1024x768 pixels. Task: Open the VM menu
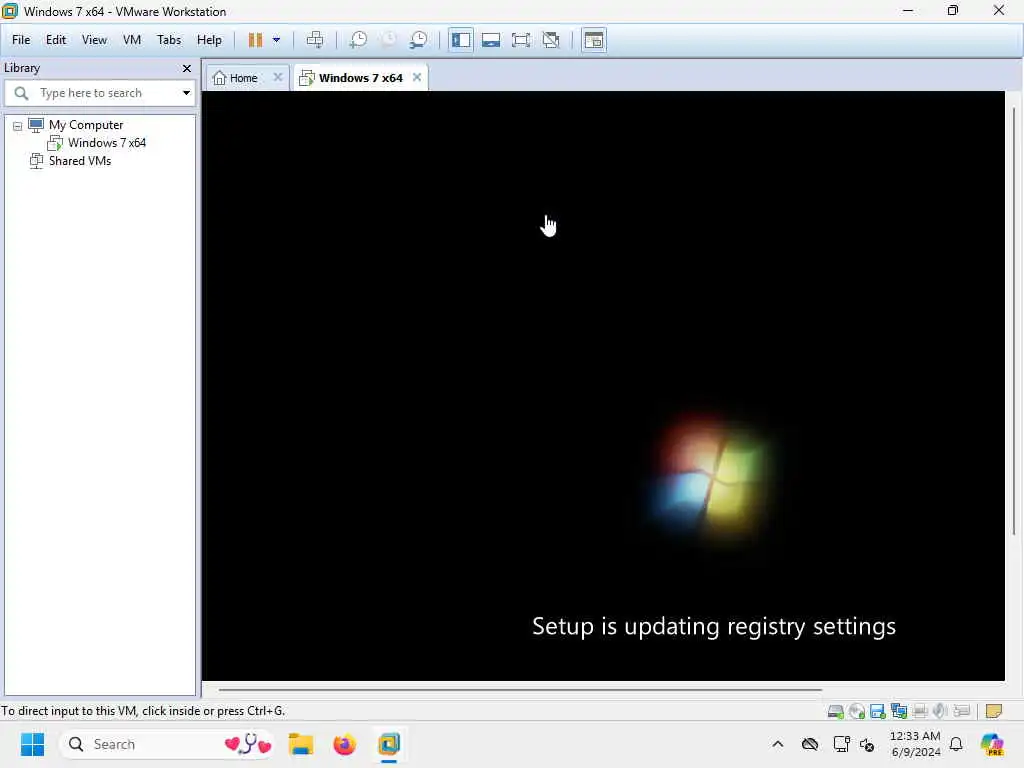pos(132,40)
